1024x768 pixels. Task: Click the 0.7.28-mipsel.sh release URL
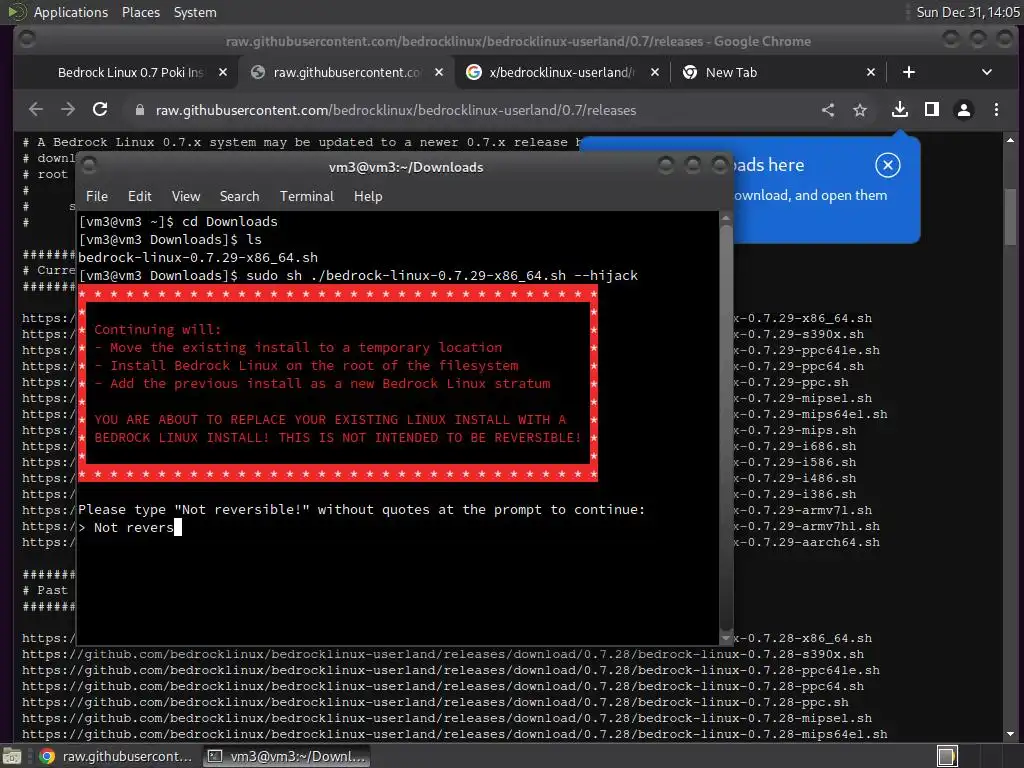(447, 718)
